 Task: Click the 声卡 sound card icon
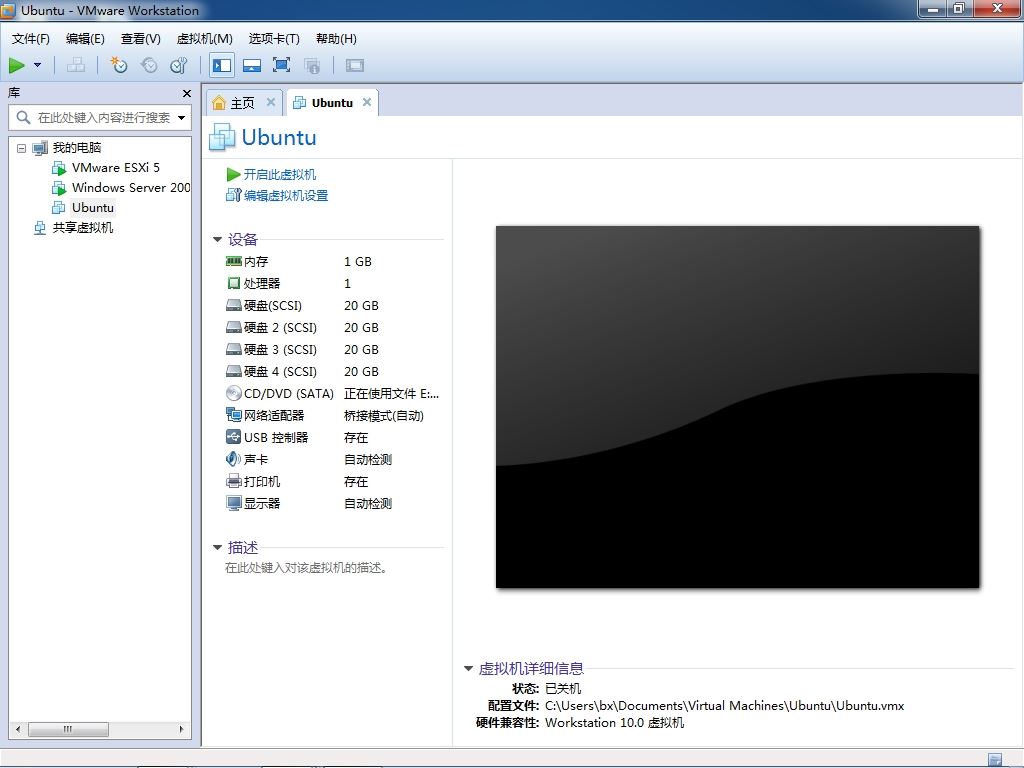[x=233, y=459]
